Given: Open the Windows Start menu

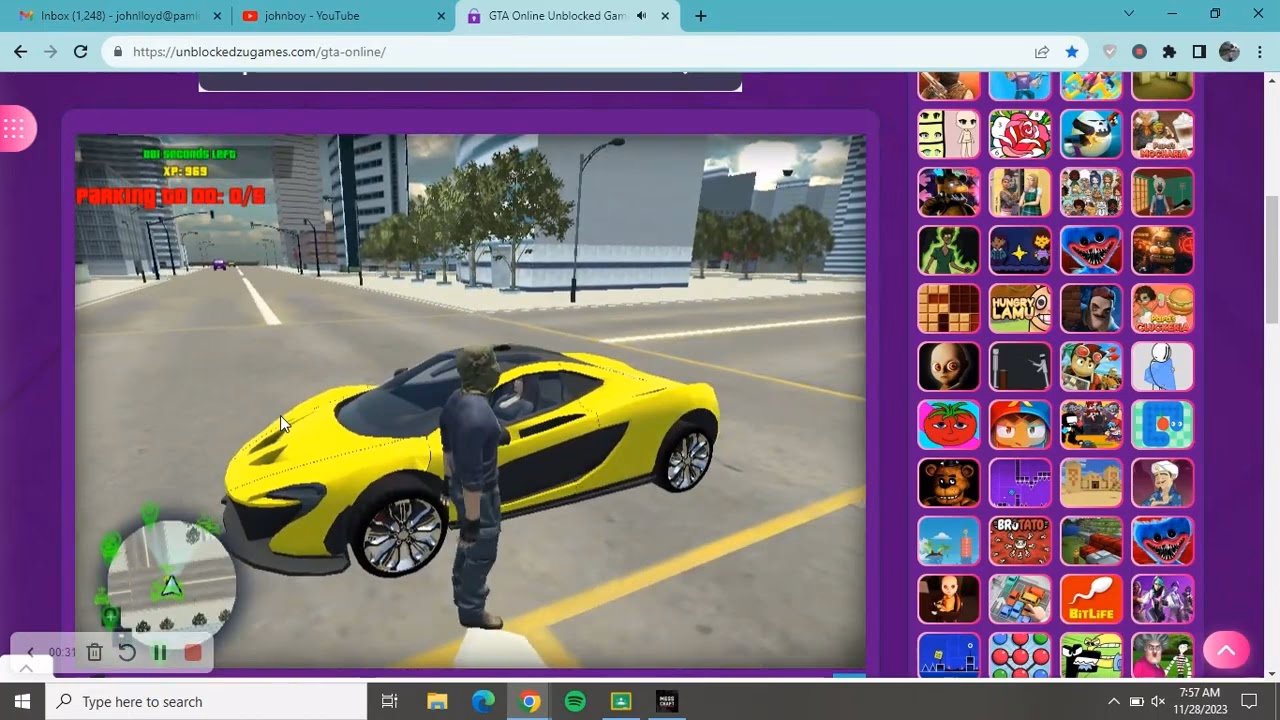Looking at the screenshot, I should coord(23,701).
